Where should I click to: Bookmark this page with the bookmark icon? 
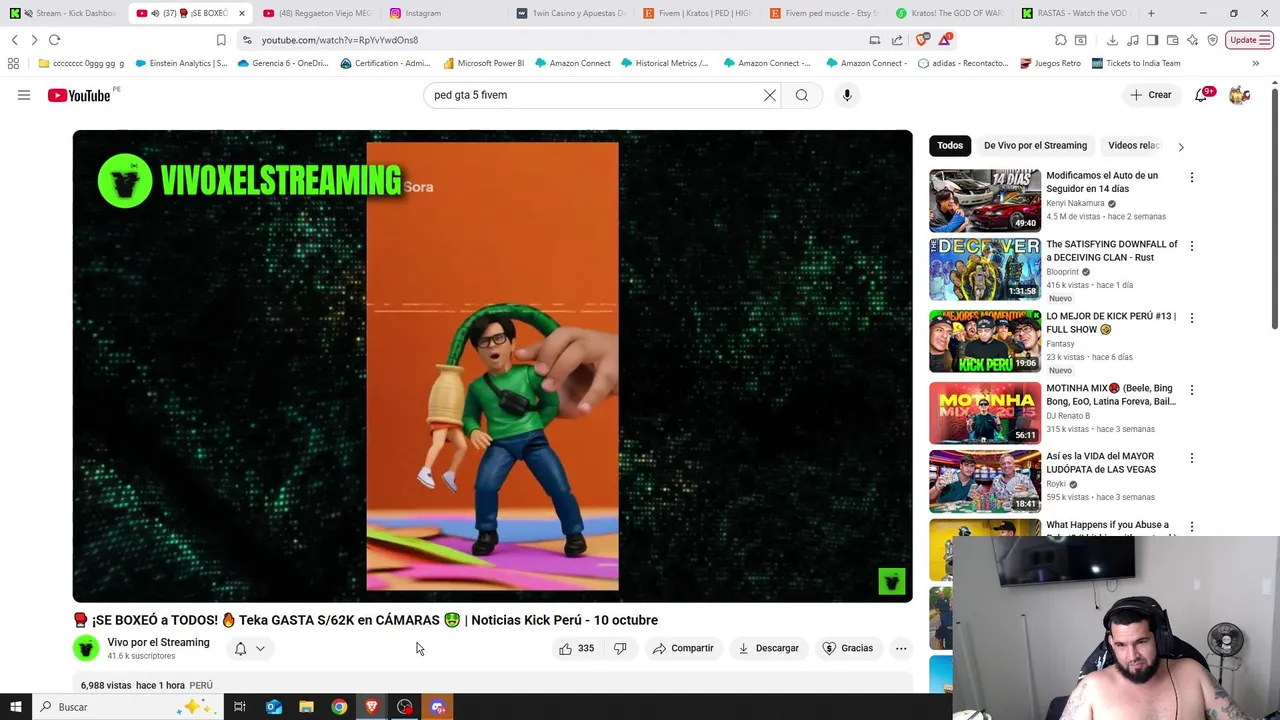click(x=221, y=40)
